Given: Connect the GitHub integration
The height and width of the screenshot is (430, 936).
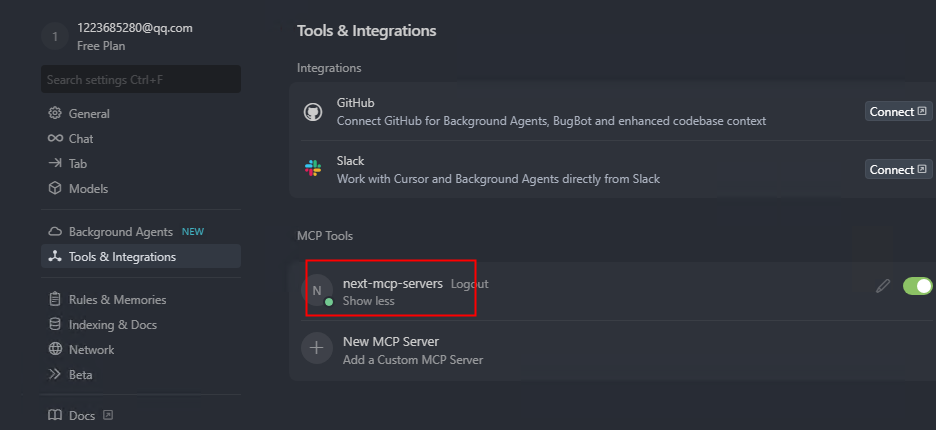Looking at the screenshot, I should tap(898, 112).
